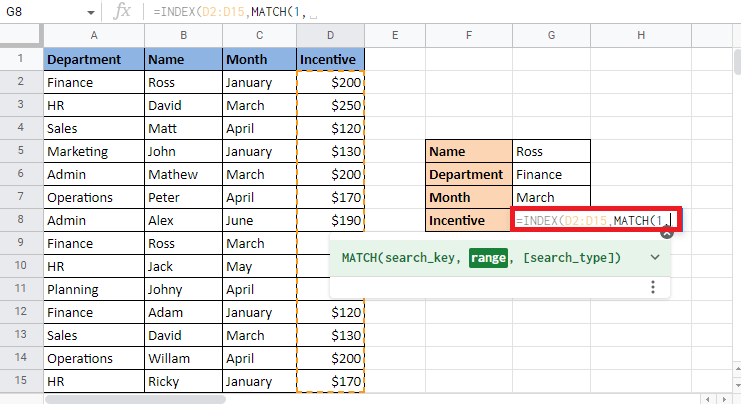Select the cell containing 'Ross' lookup name
The height and width of the screenshot is (404, 741).
point(551,151)
